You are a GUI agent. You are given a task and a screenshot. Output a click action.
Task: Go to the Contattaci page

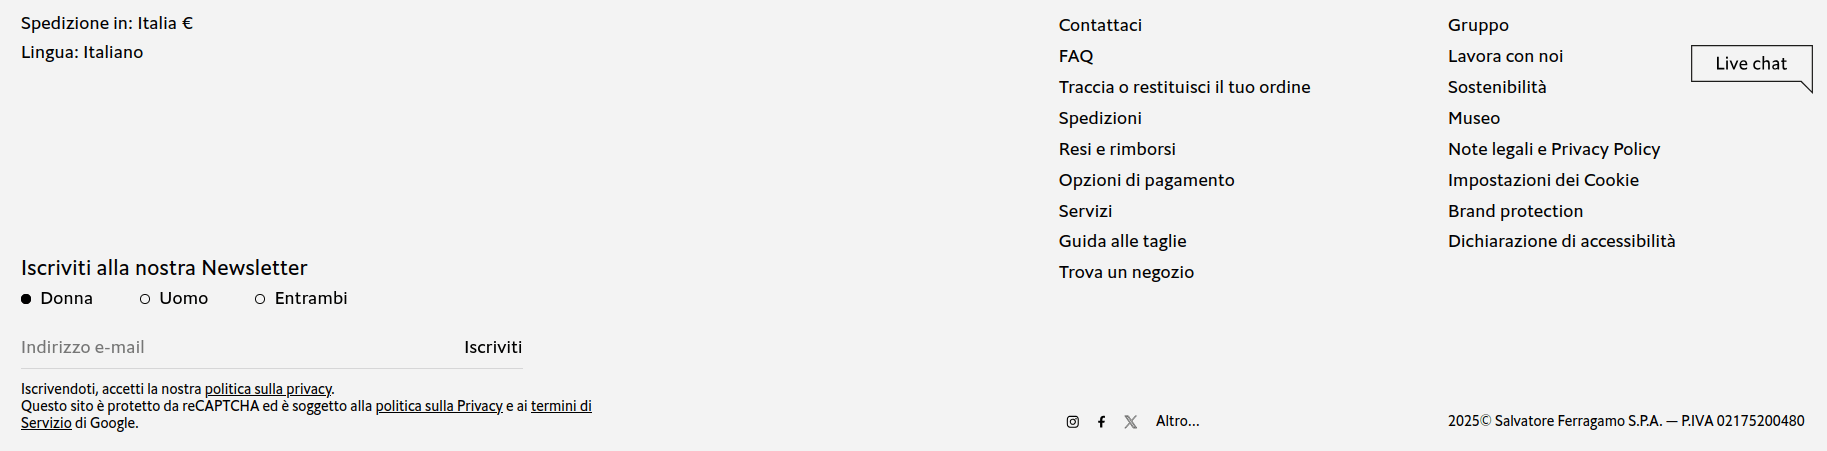click(x=1100, y=25)
